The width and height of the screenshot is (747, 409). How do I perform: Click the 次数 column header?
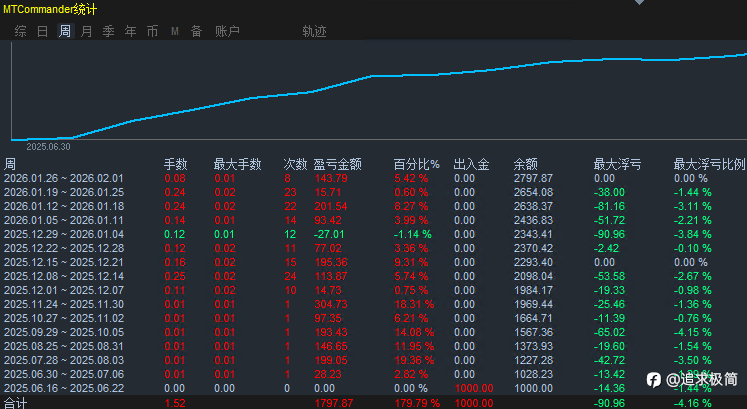295,164
